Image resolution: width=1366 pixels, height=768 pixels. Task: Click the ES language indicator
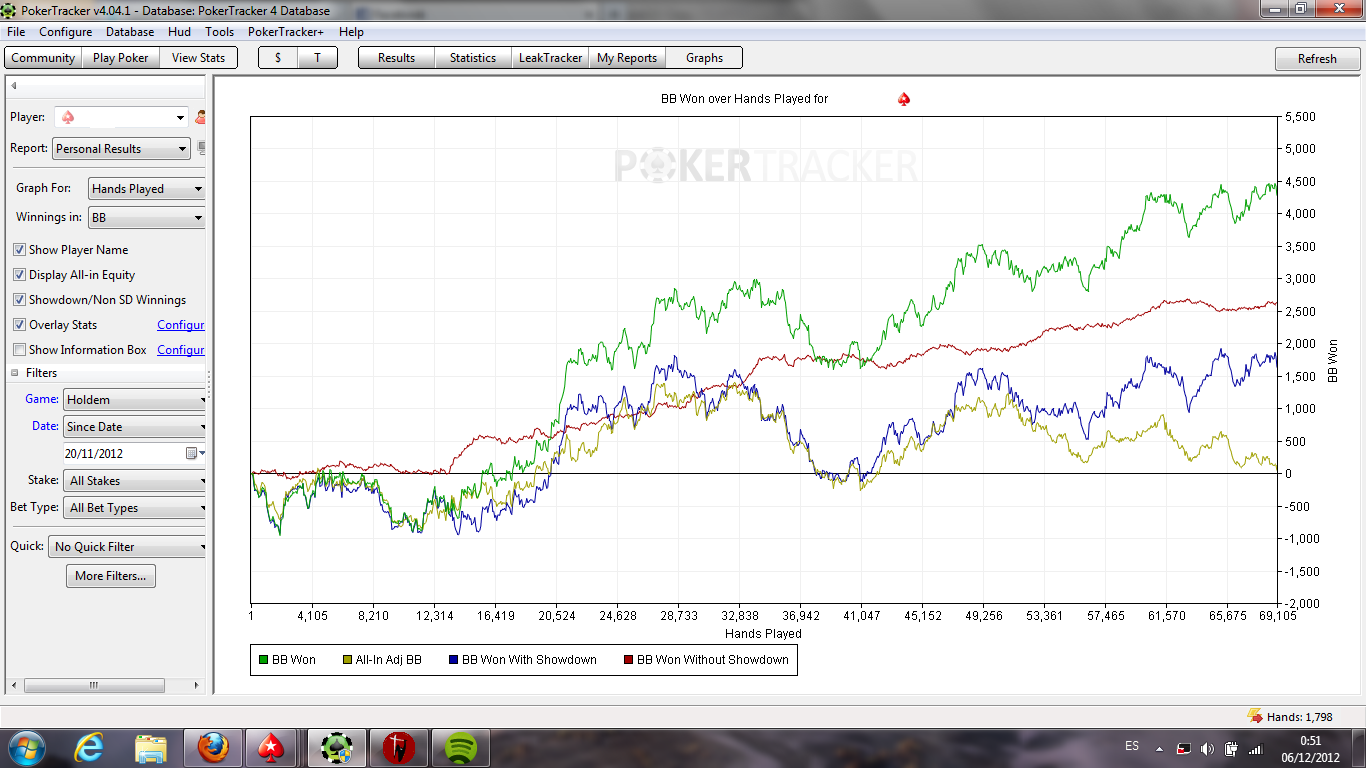coord(1132,746)
